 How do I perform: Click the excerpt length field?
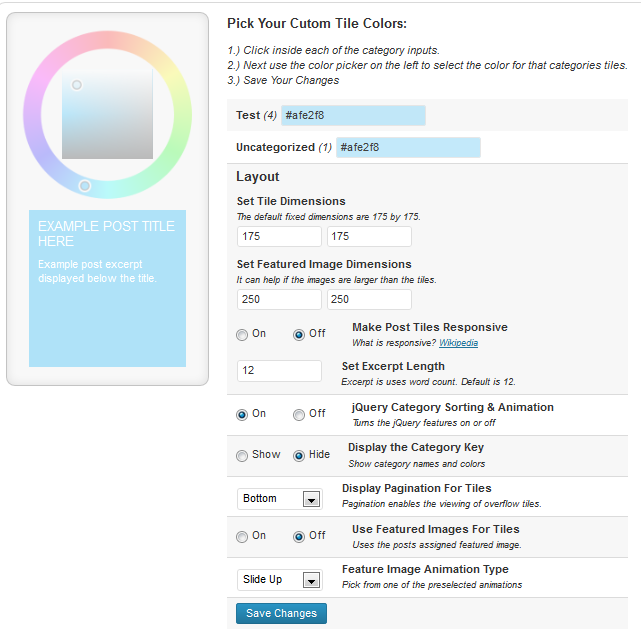[x=279, y=370]
